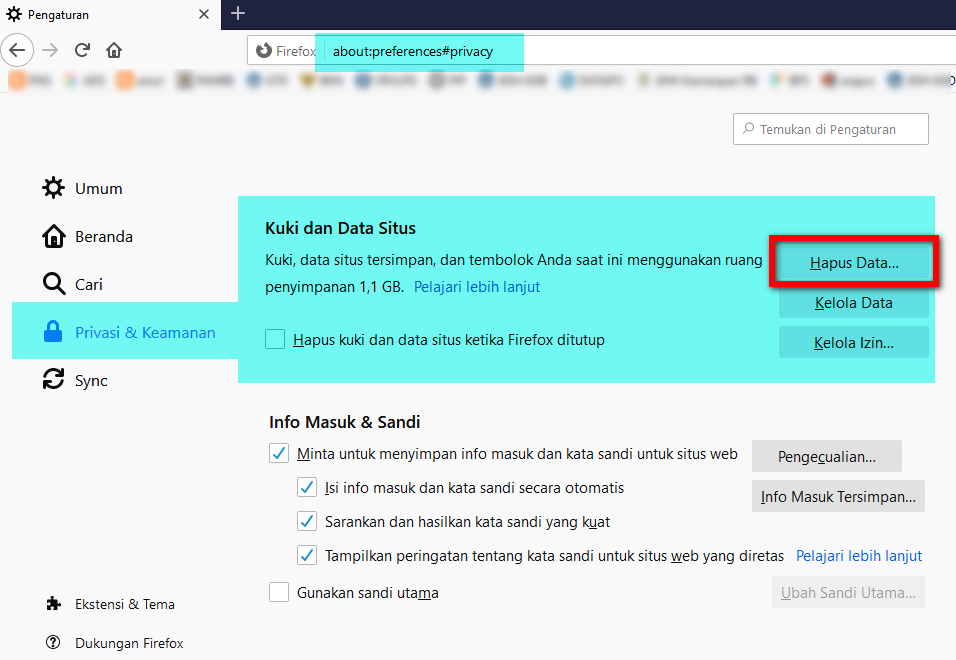Open Ekstensi & Tema
The height and width of the screenshot is (660, 956).
click(x=110, y=604)
